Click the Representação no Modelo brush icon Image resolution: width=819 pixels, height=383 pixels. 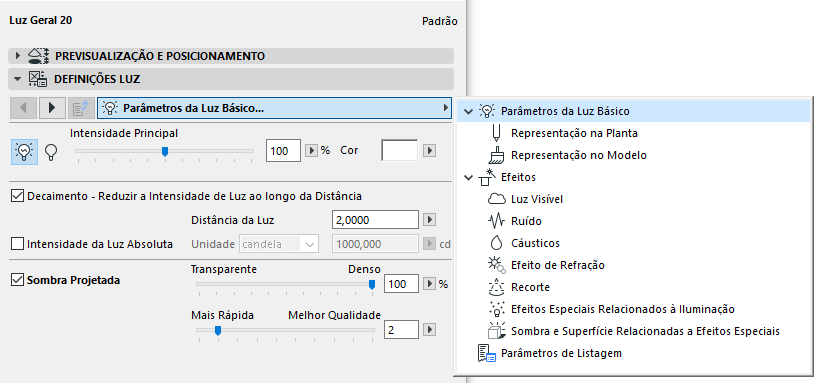[x=496, y=155]
